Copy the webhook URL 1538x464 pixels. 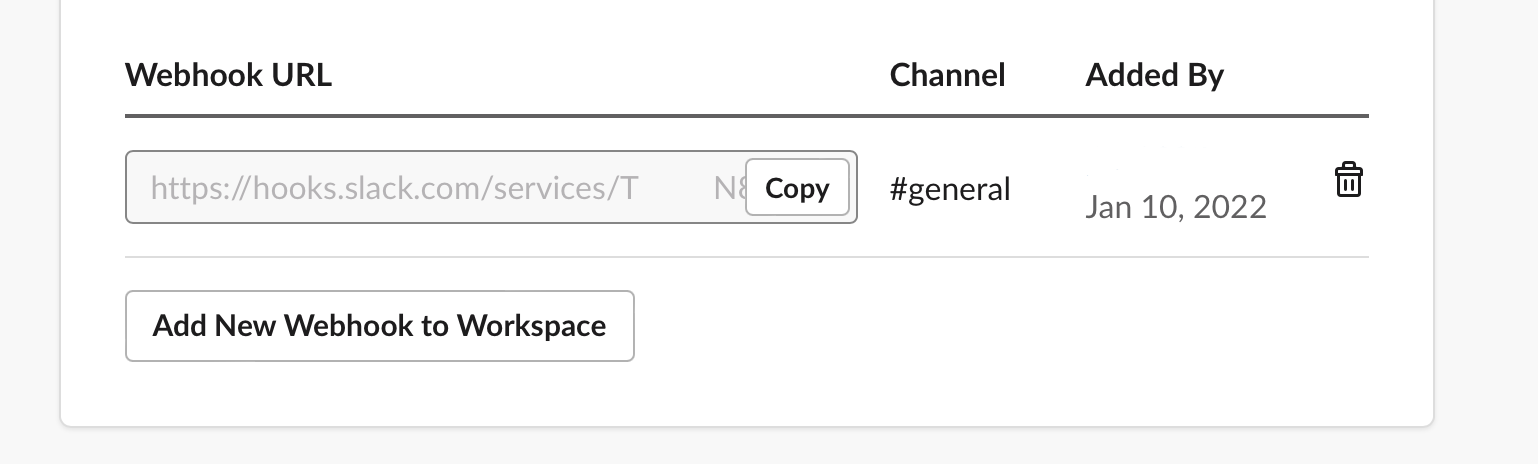(797, 188)
